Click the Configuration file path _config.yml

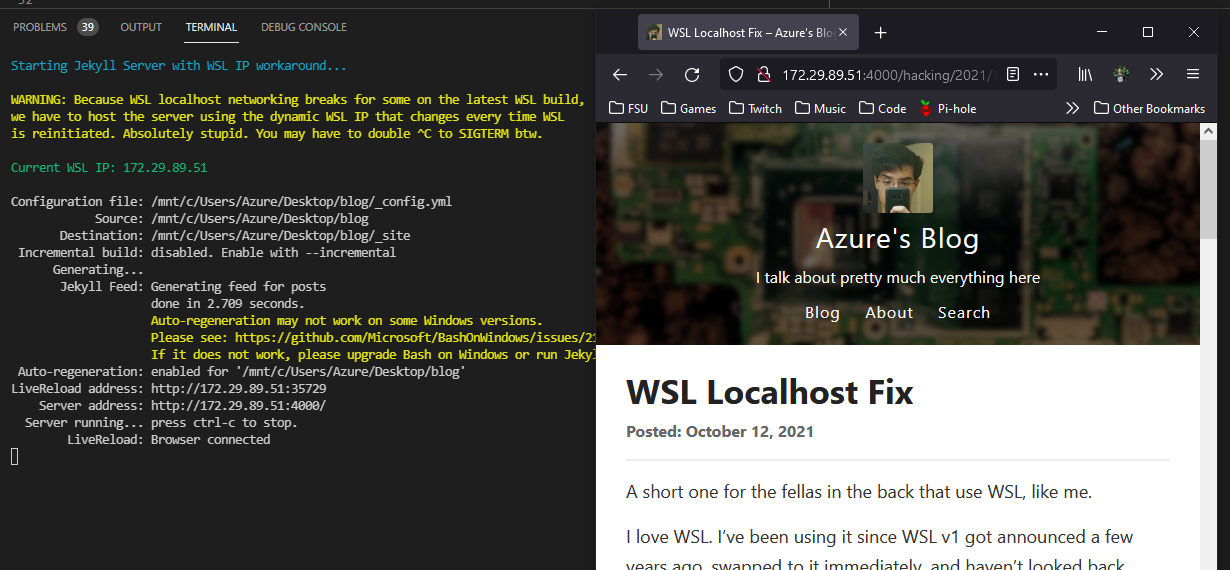click(301, 202)
